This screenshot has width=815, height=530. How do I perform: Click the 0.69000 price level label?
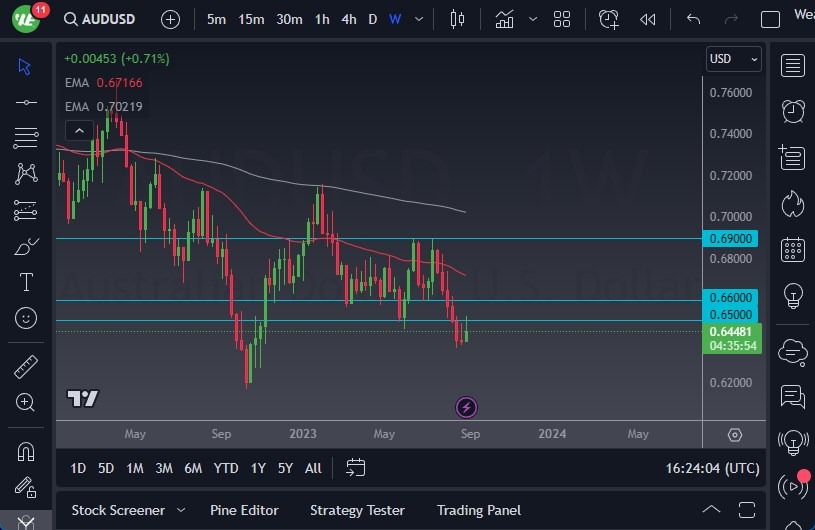[732, 239]
